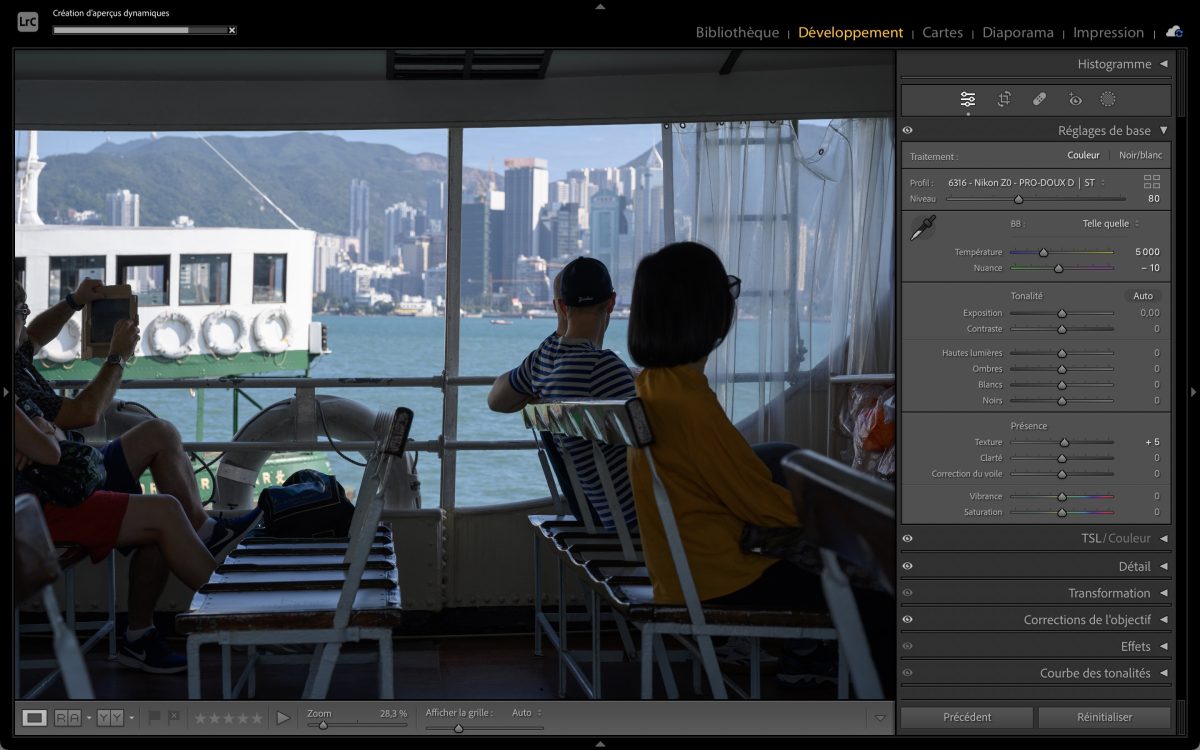Pick the white balance eyedropper
Screen dimensions: 1200x750
(x=921, y=227)
